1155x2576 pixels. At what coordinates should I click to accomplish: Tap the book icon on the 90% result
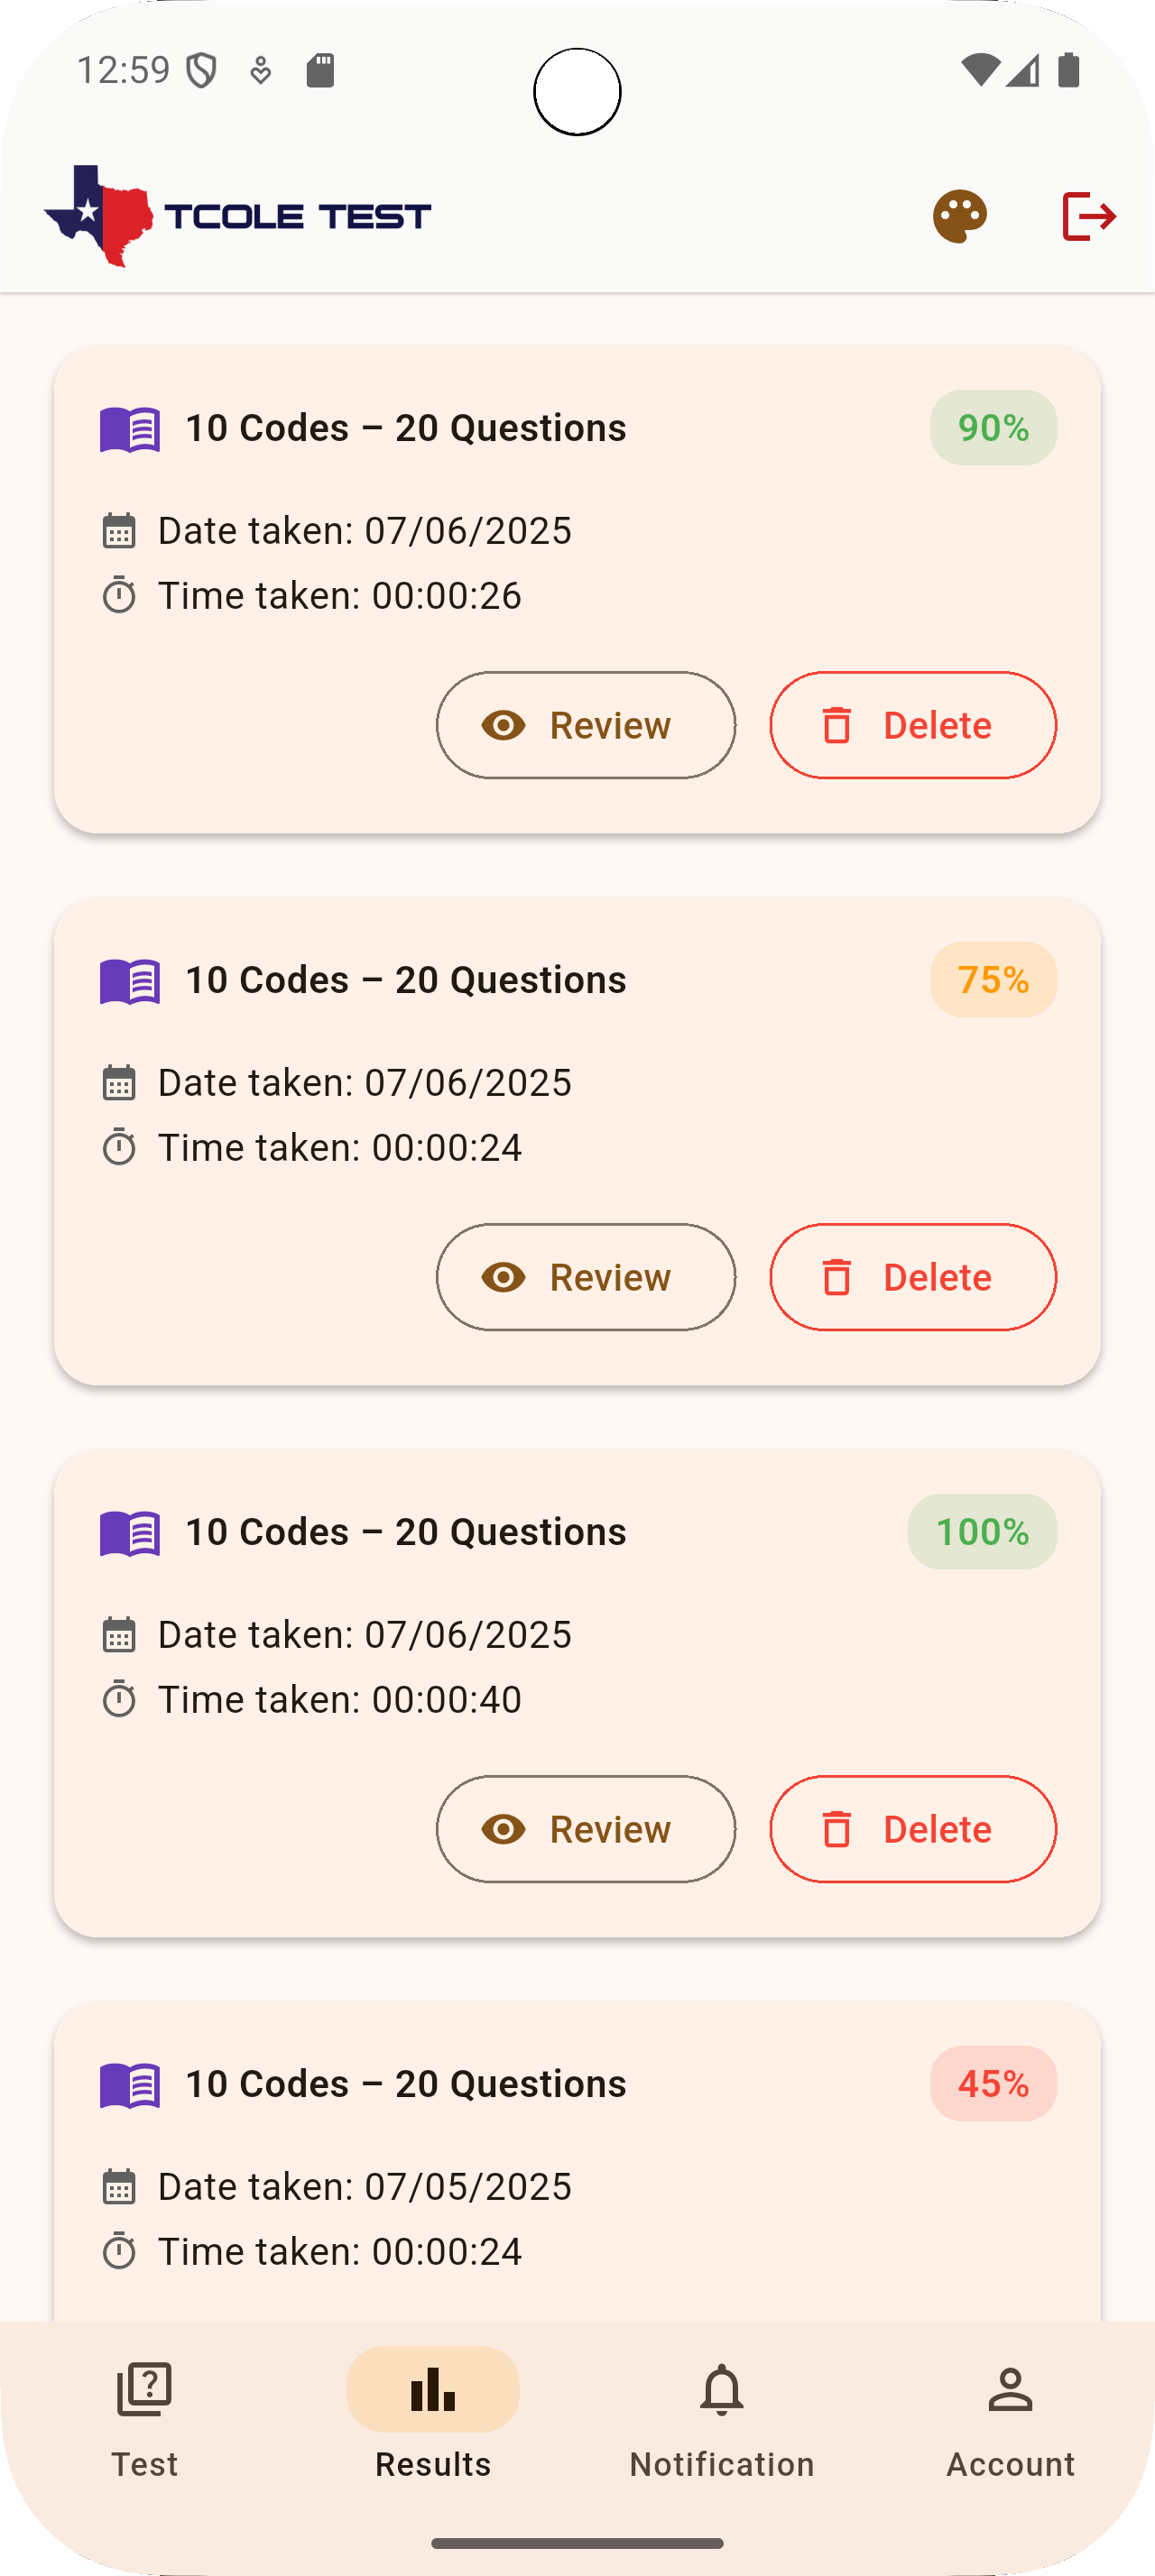(x=130, y=429)
